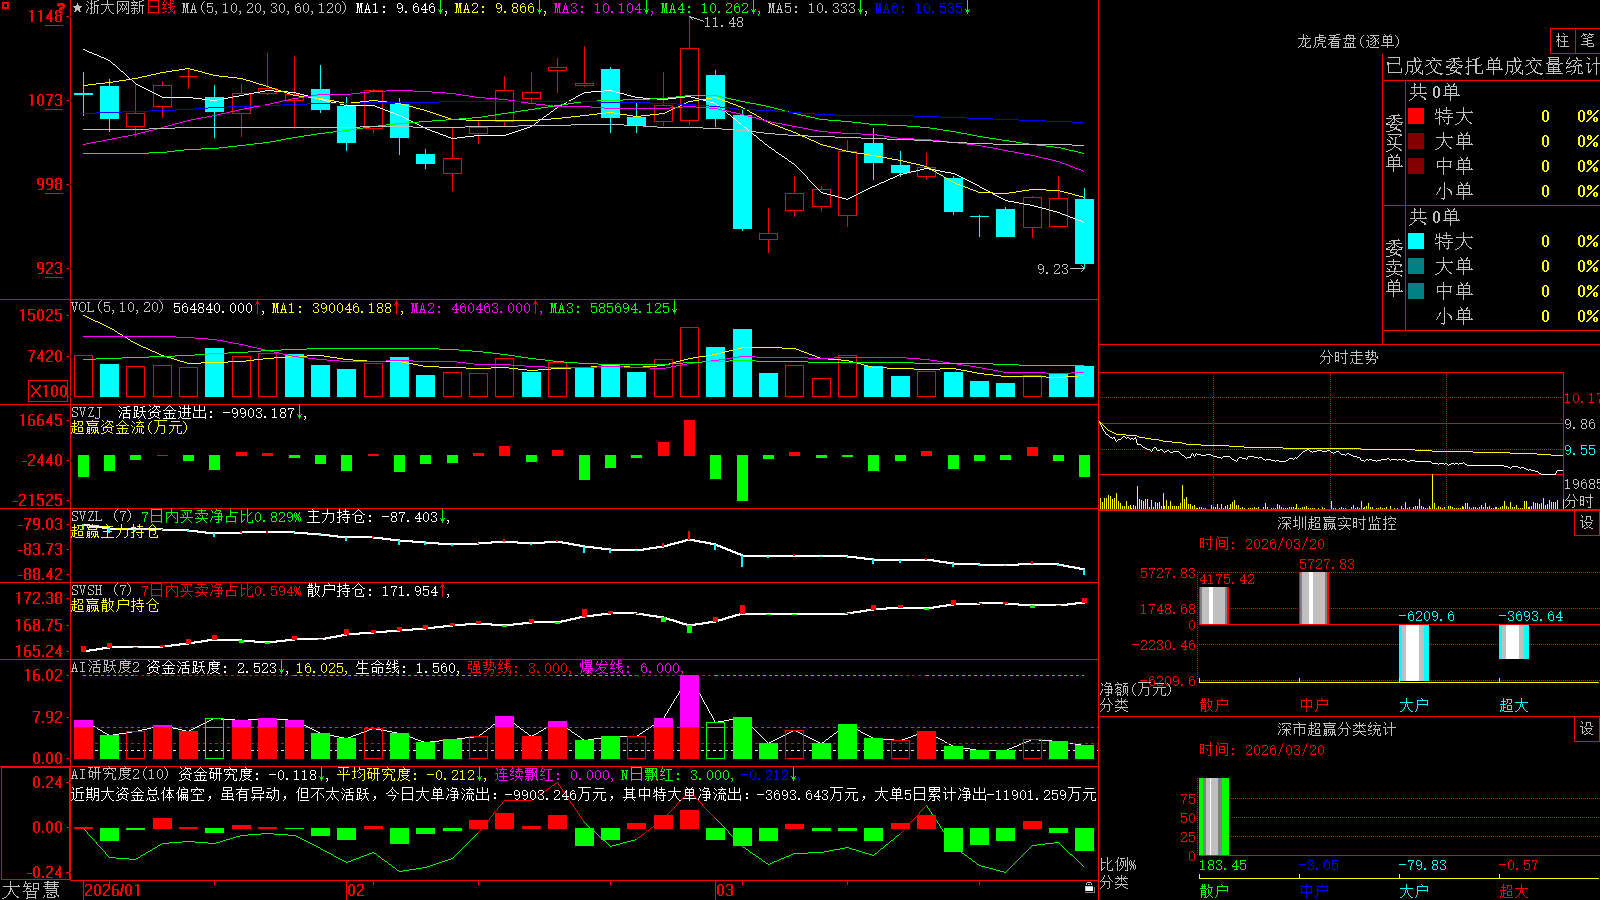Click the SVSH (7) indicator label
Screen dimensions: 1600x900
coord(101,591)
